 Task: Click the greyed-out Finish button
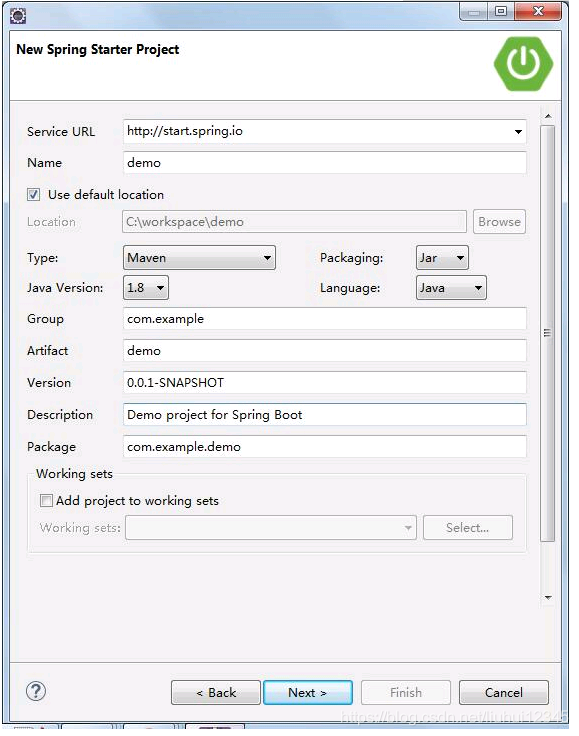click(x=406, y=692)
